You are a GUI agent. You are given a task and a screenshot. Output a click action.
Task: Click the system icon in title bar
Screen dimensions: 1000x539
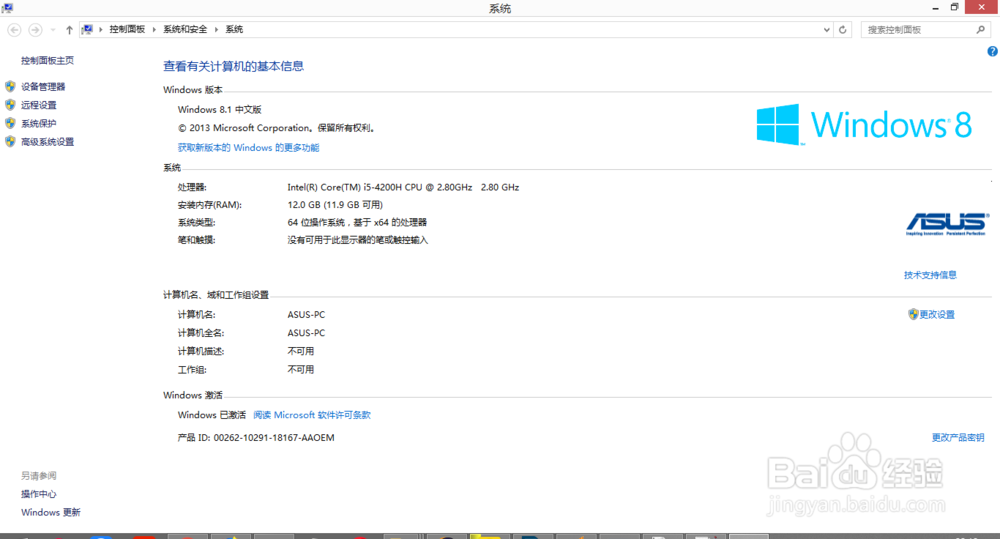(x=8, y=8)
